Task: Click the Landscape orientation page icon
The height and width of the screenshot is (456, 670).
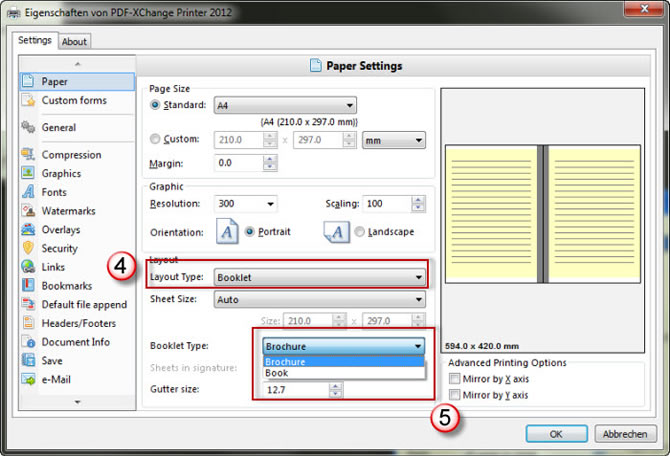Action: pyautogui.click(x=336, y=232)
